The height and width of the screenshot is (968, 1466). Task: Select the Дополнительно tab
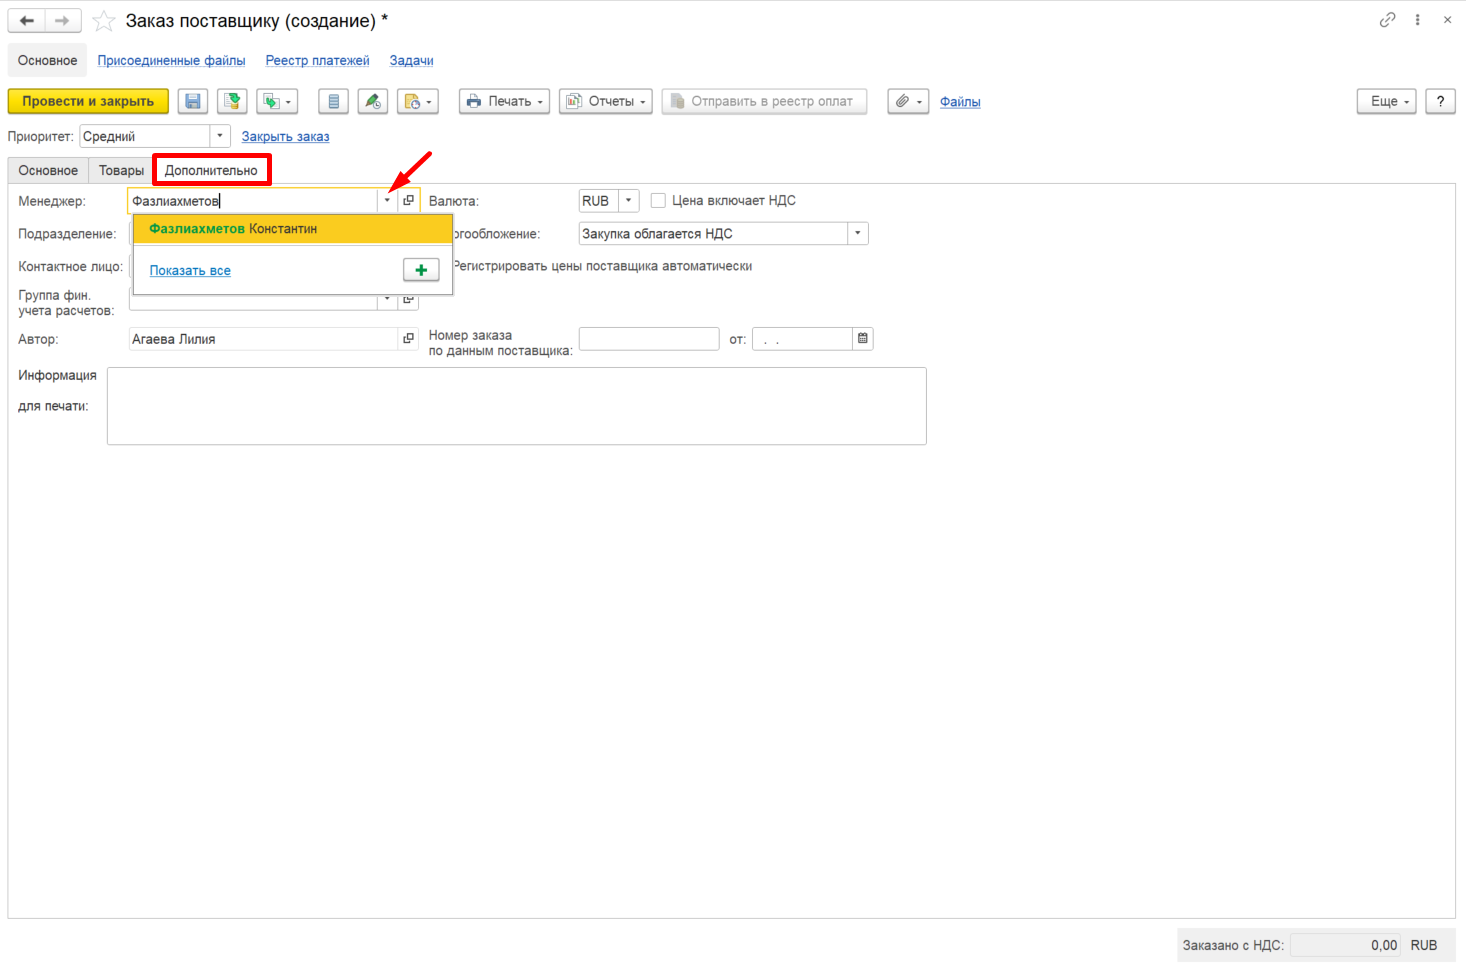point(211,170)
